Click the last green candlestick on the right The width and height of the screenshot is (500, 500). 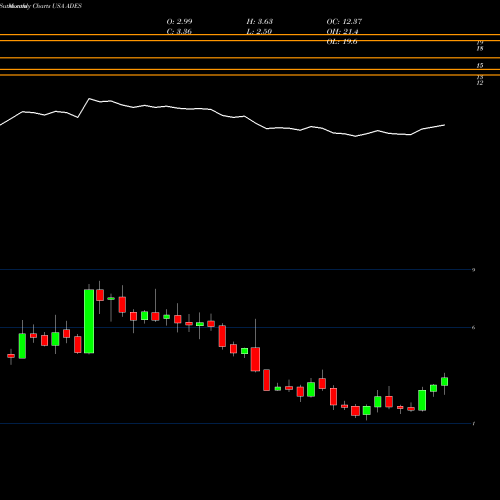click(444, 382)
